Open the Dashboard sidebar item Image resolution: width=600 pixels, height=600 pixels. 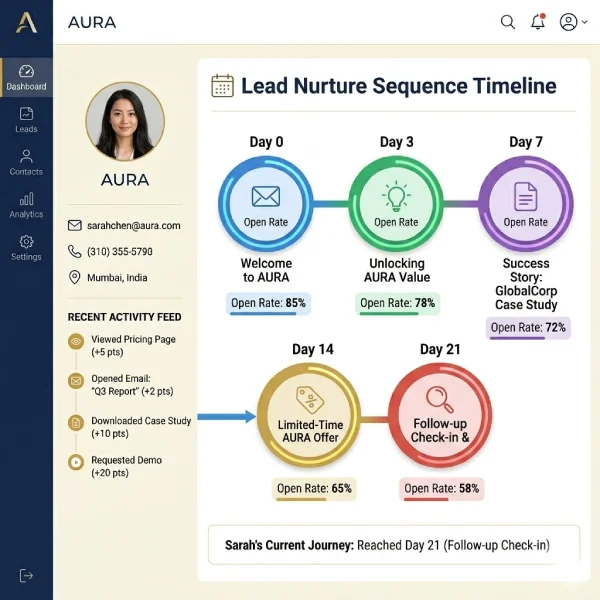tap(26, 78)
